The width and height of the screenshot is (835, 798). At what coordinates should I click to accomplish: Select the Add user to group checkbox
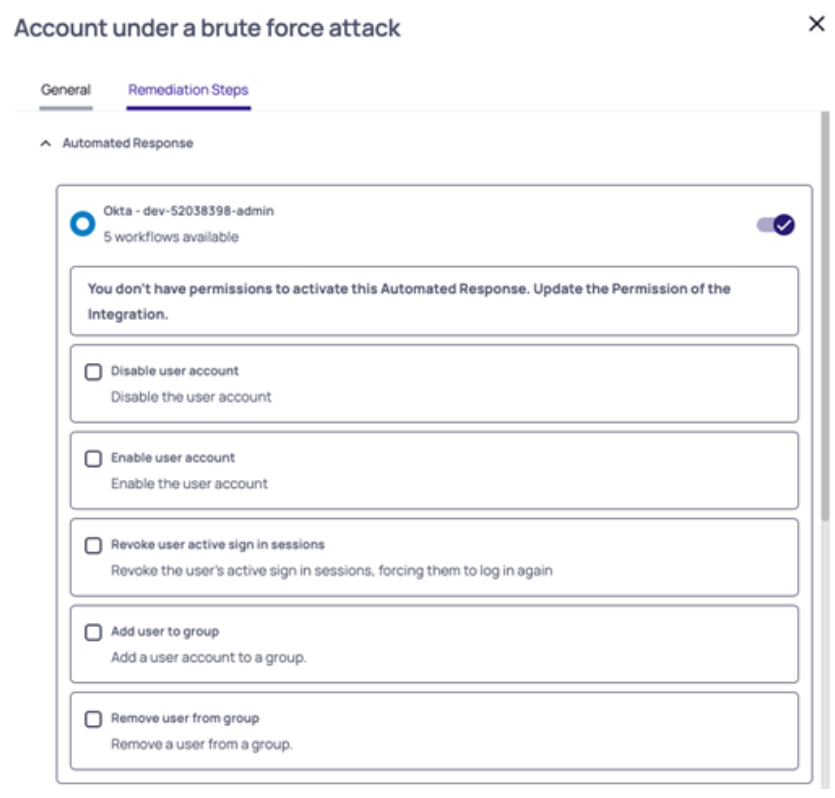point(93,633)
